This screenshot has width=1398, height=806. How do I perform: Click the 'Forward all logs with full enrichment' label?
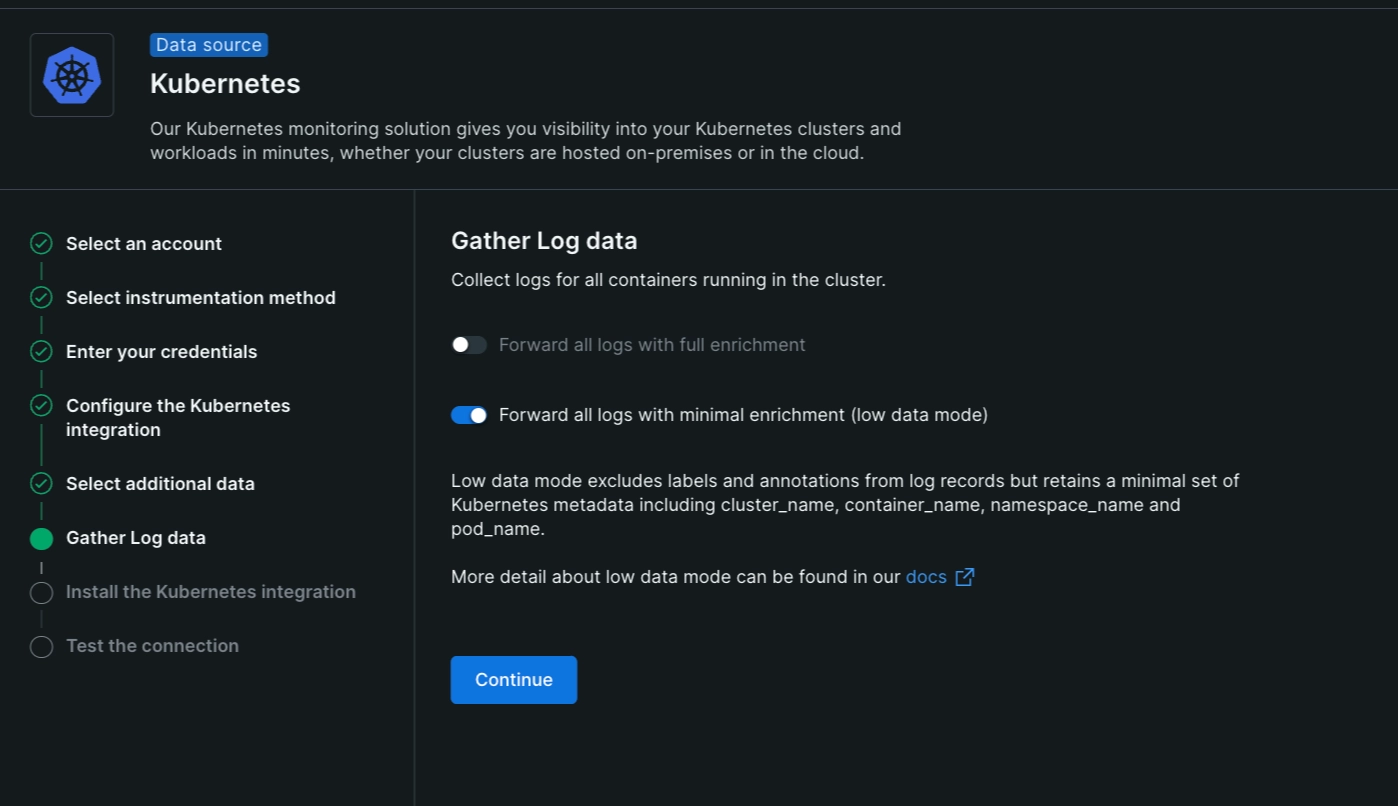(652, 345)
